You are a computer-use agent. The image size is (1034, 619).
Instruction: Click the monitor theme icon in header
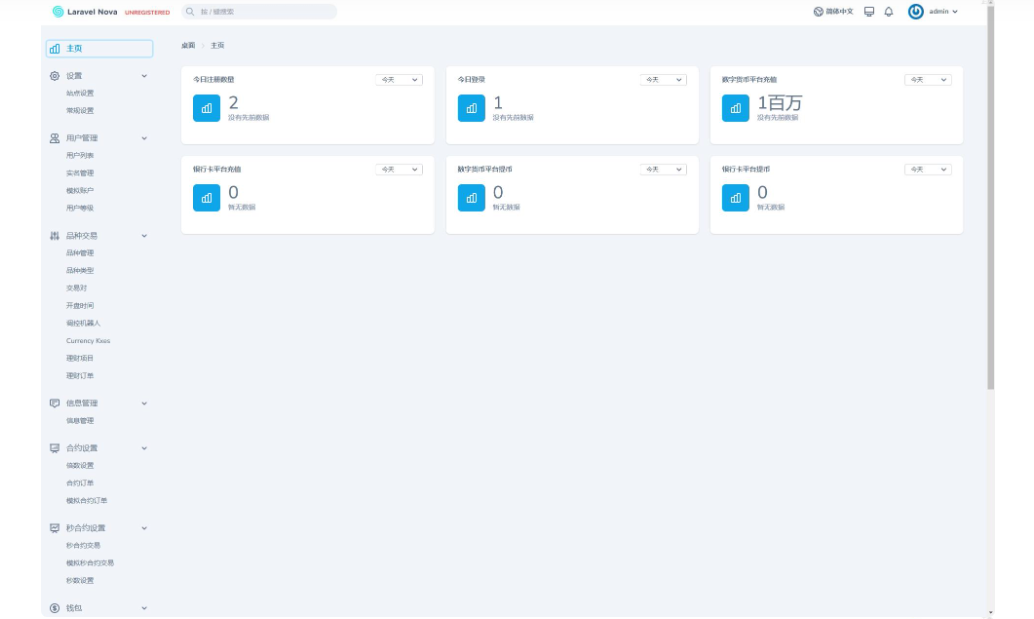tap(869, 12)
